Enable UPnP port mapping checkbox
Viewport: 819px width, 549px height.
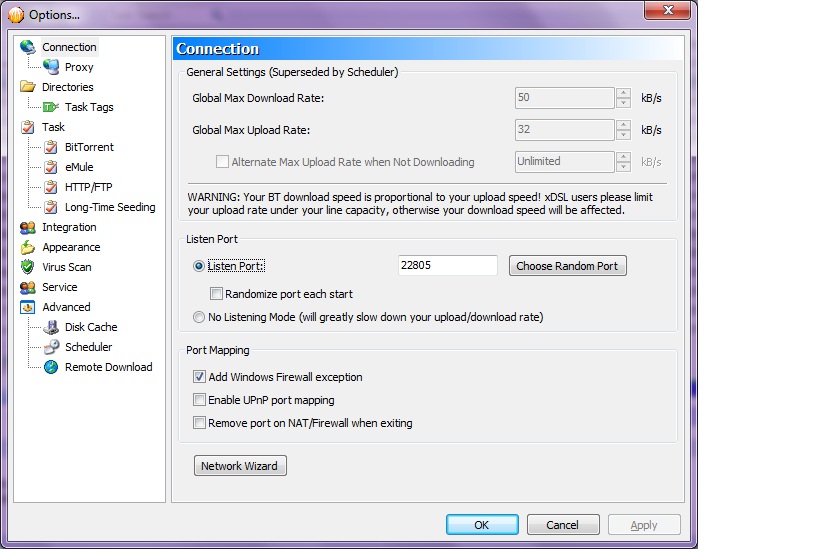pos(199,400)
